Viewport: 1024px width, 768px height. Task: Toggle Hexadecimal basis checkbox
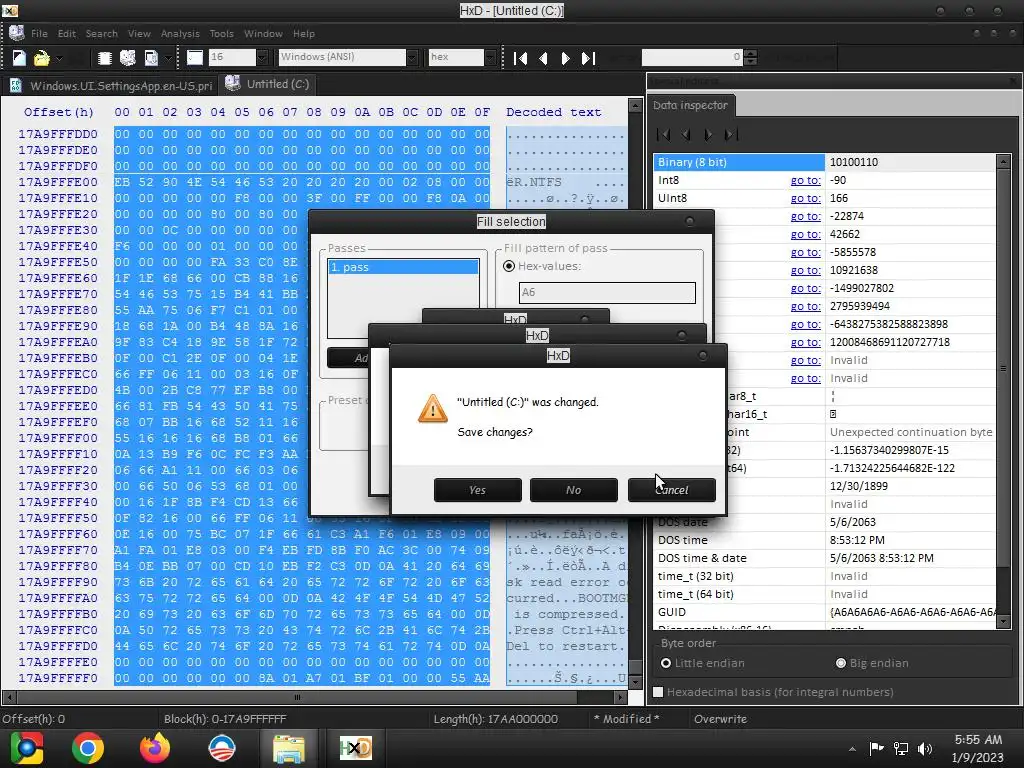658,692
